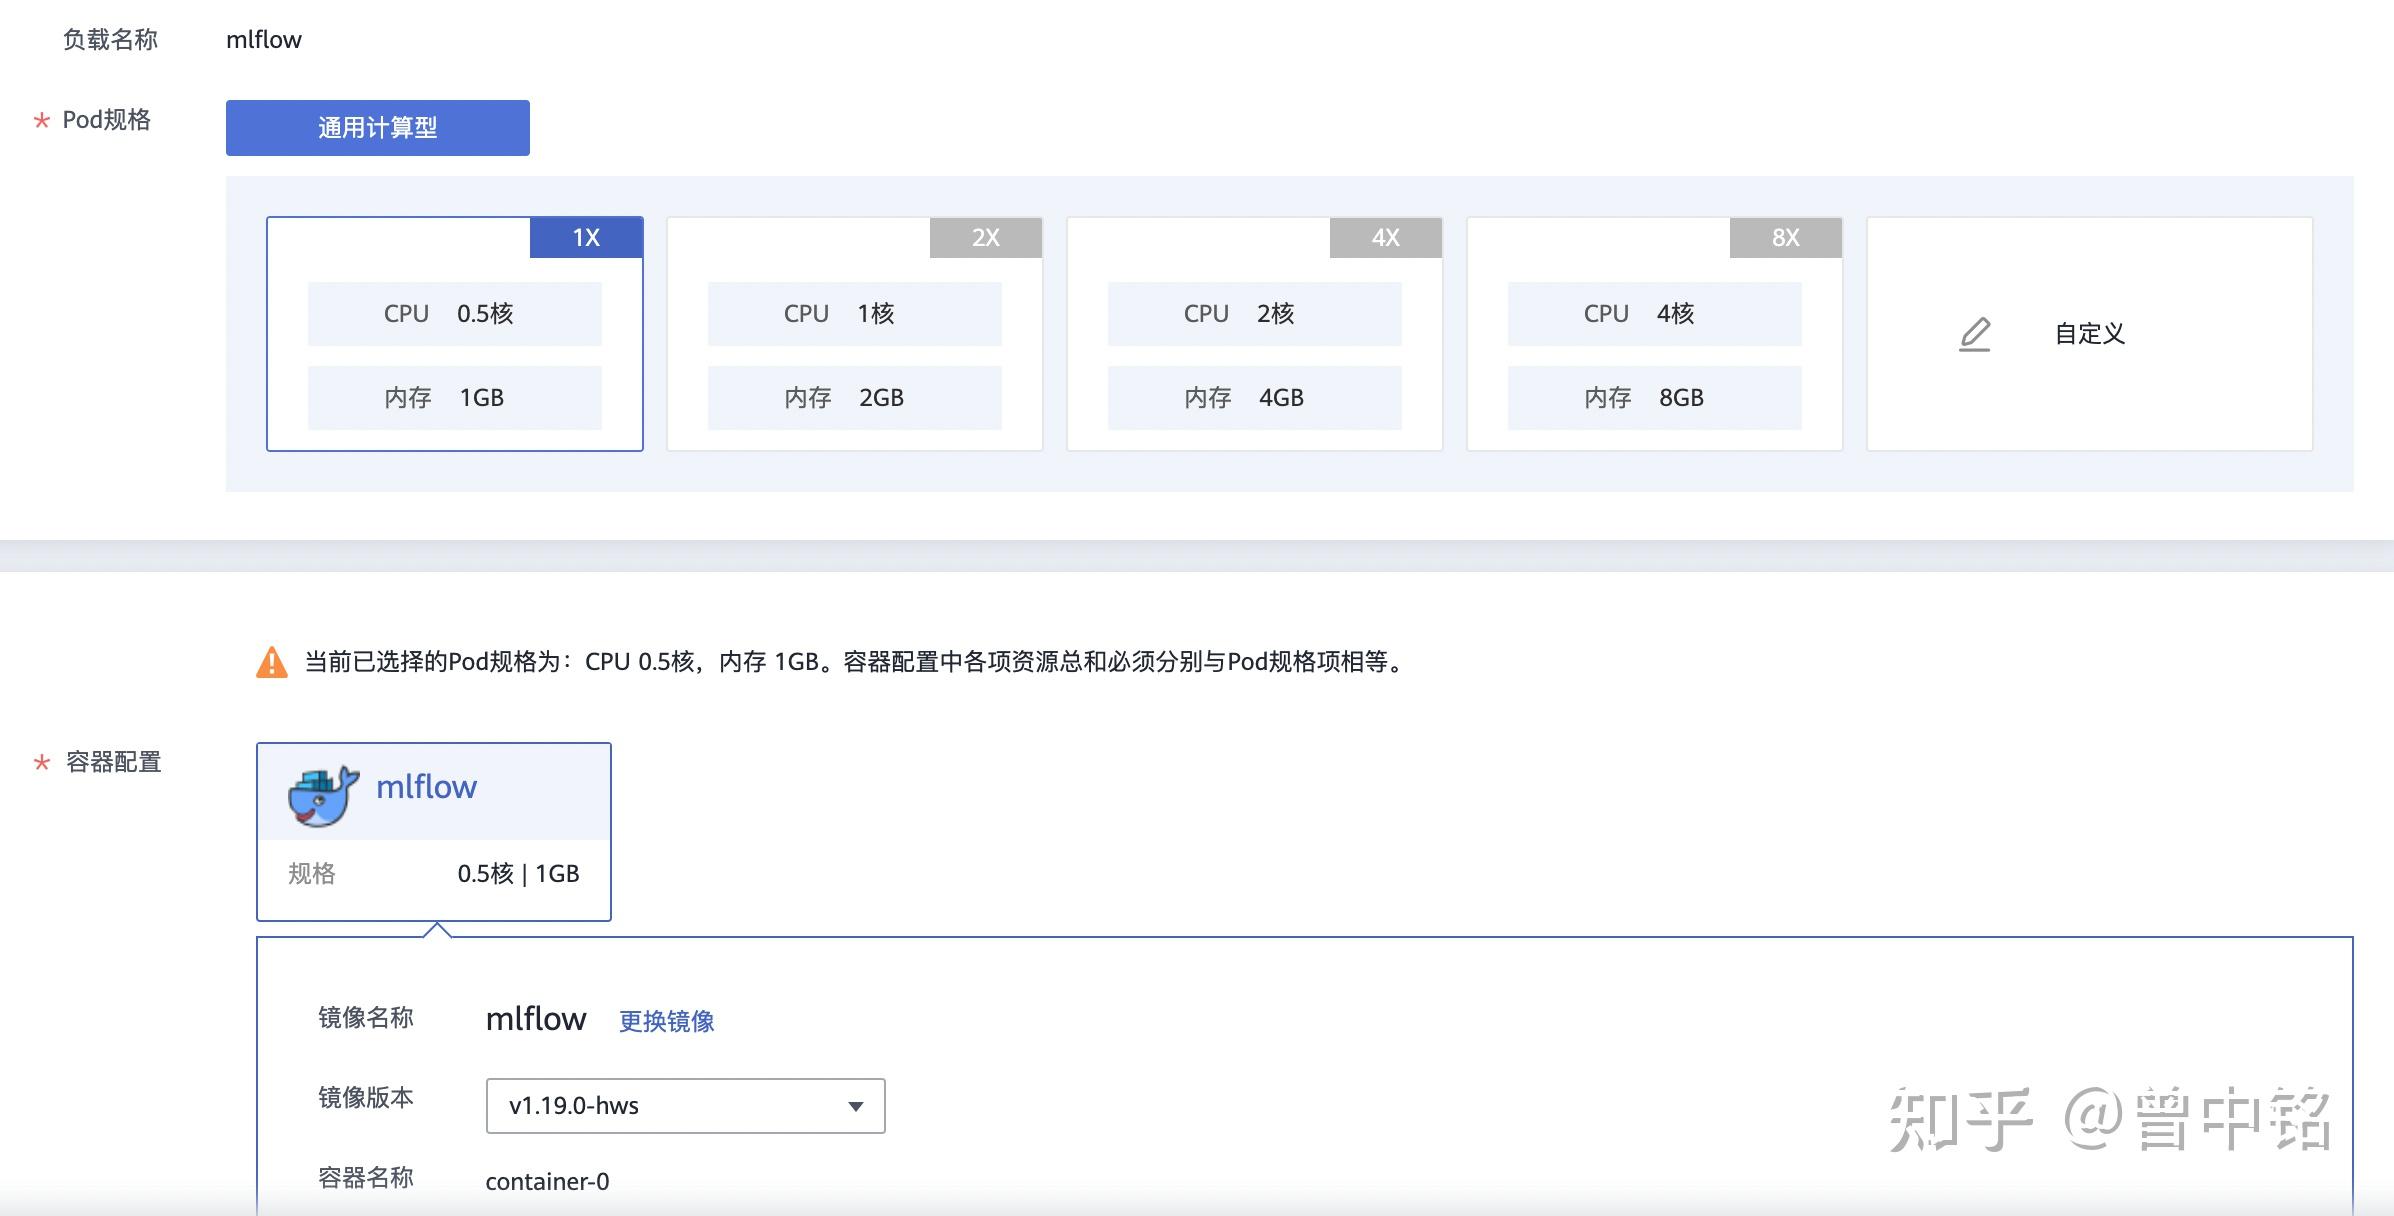This screenshot has width=2394, height=1216.
Task: Click the mlflow container card showing 0.5核 | 1GB
Action: coord(434,831)
